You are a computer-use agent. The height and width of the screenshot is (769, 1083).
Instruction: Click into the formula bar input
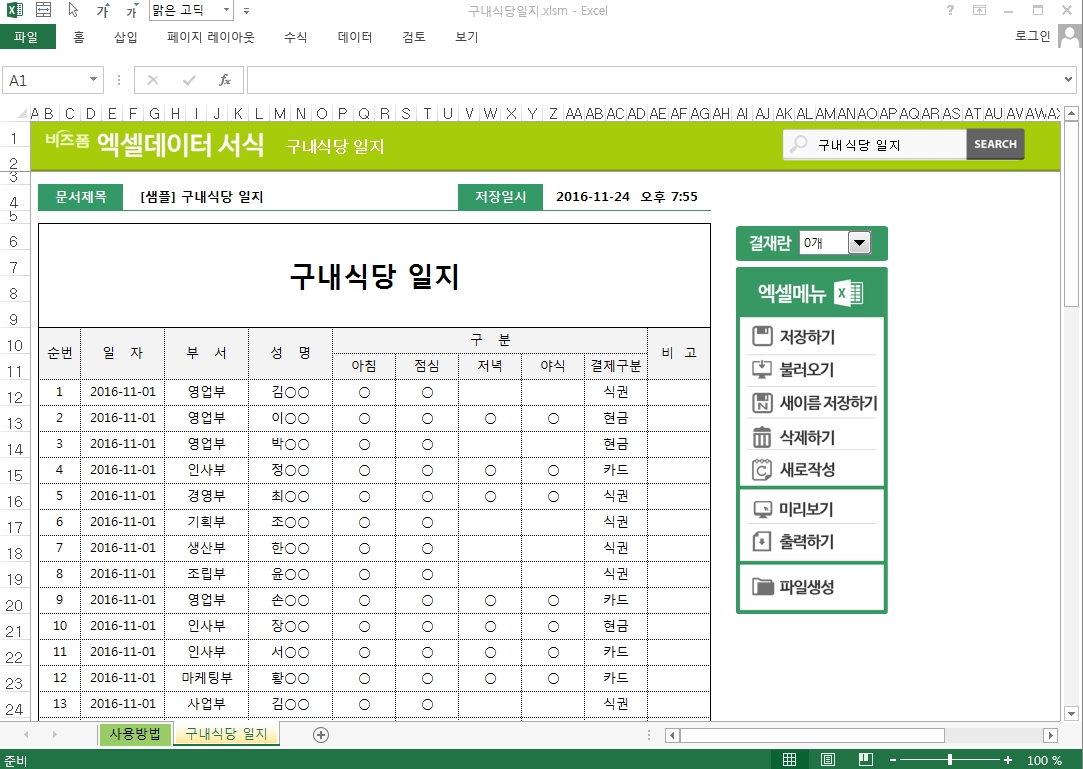point(653,80)
